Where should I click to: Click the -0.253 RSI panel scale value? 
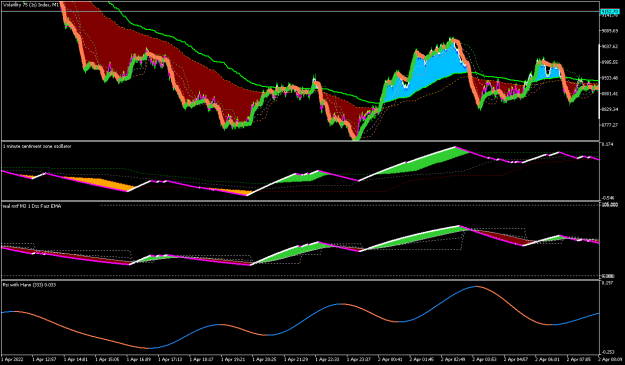(609, 352)
